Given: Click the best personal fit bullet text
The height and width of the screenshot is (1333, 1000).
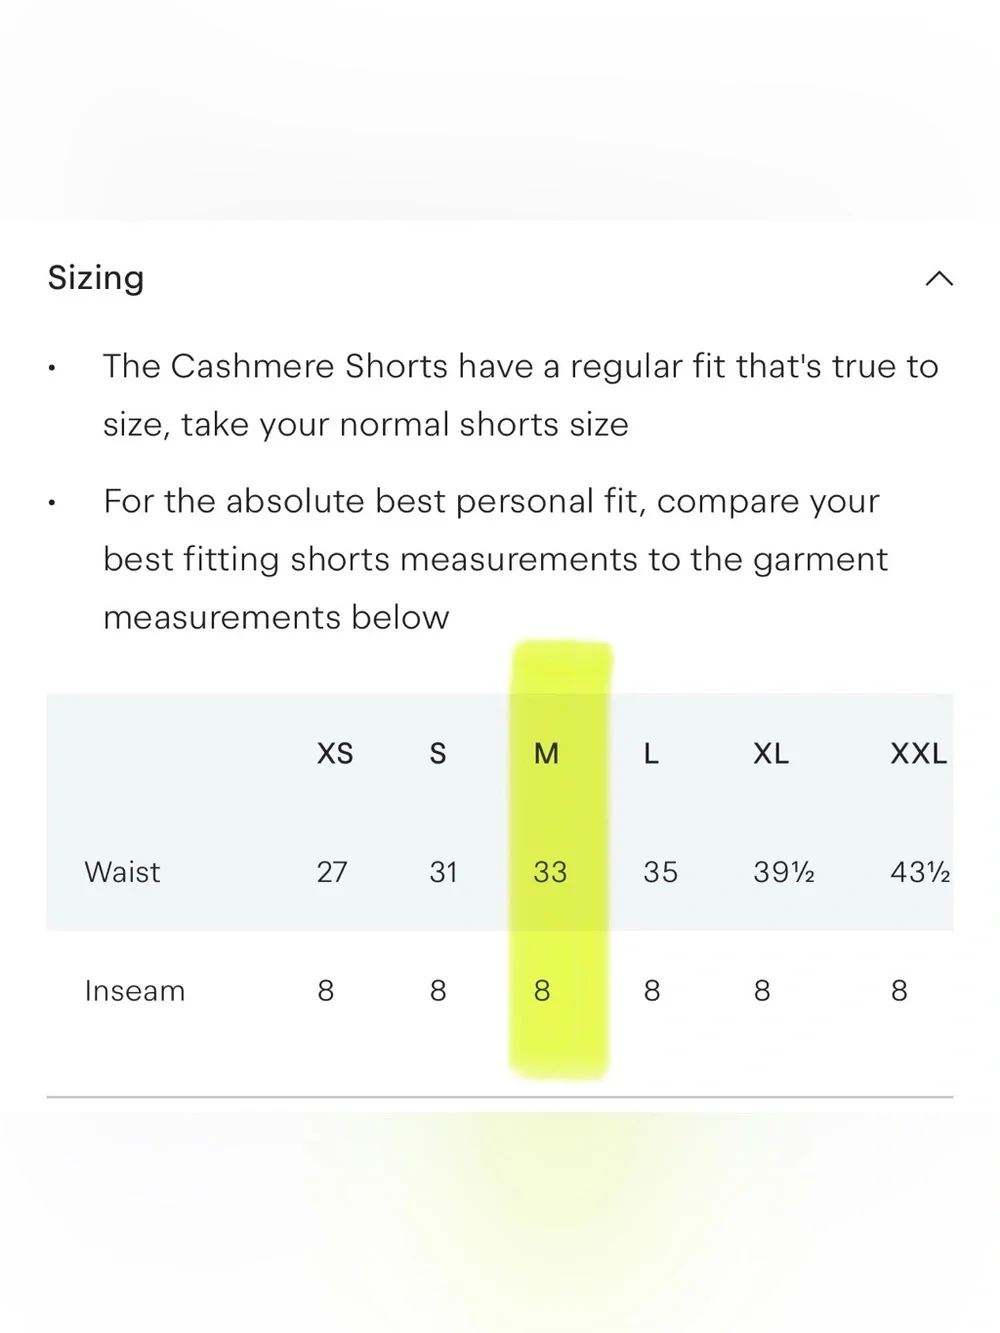Looking at the screenshot, I should pyautogui.click(x=495, y=559).
